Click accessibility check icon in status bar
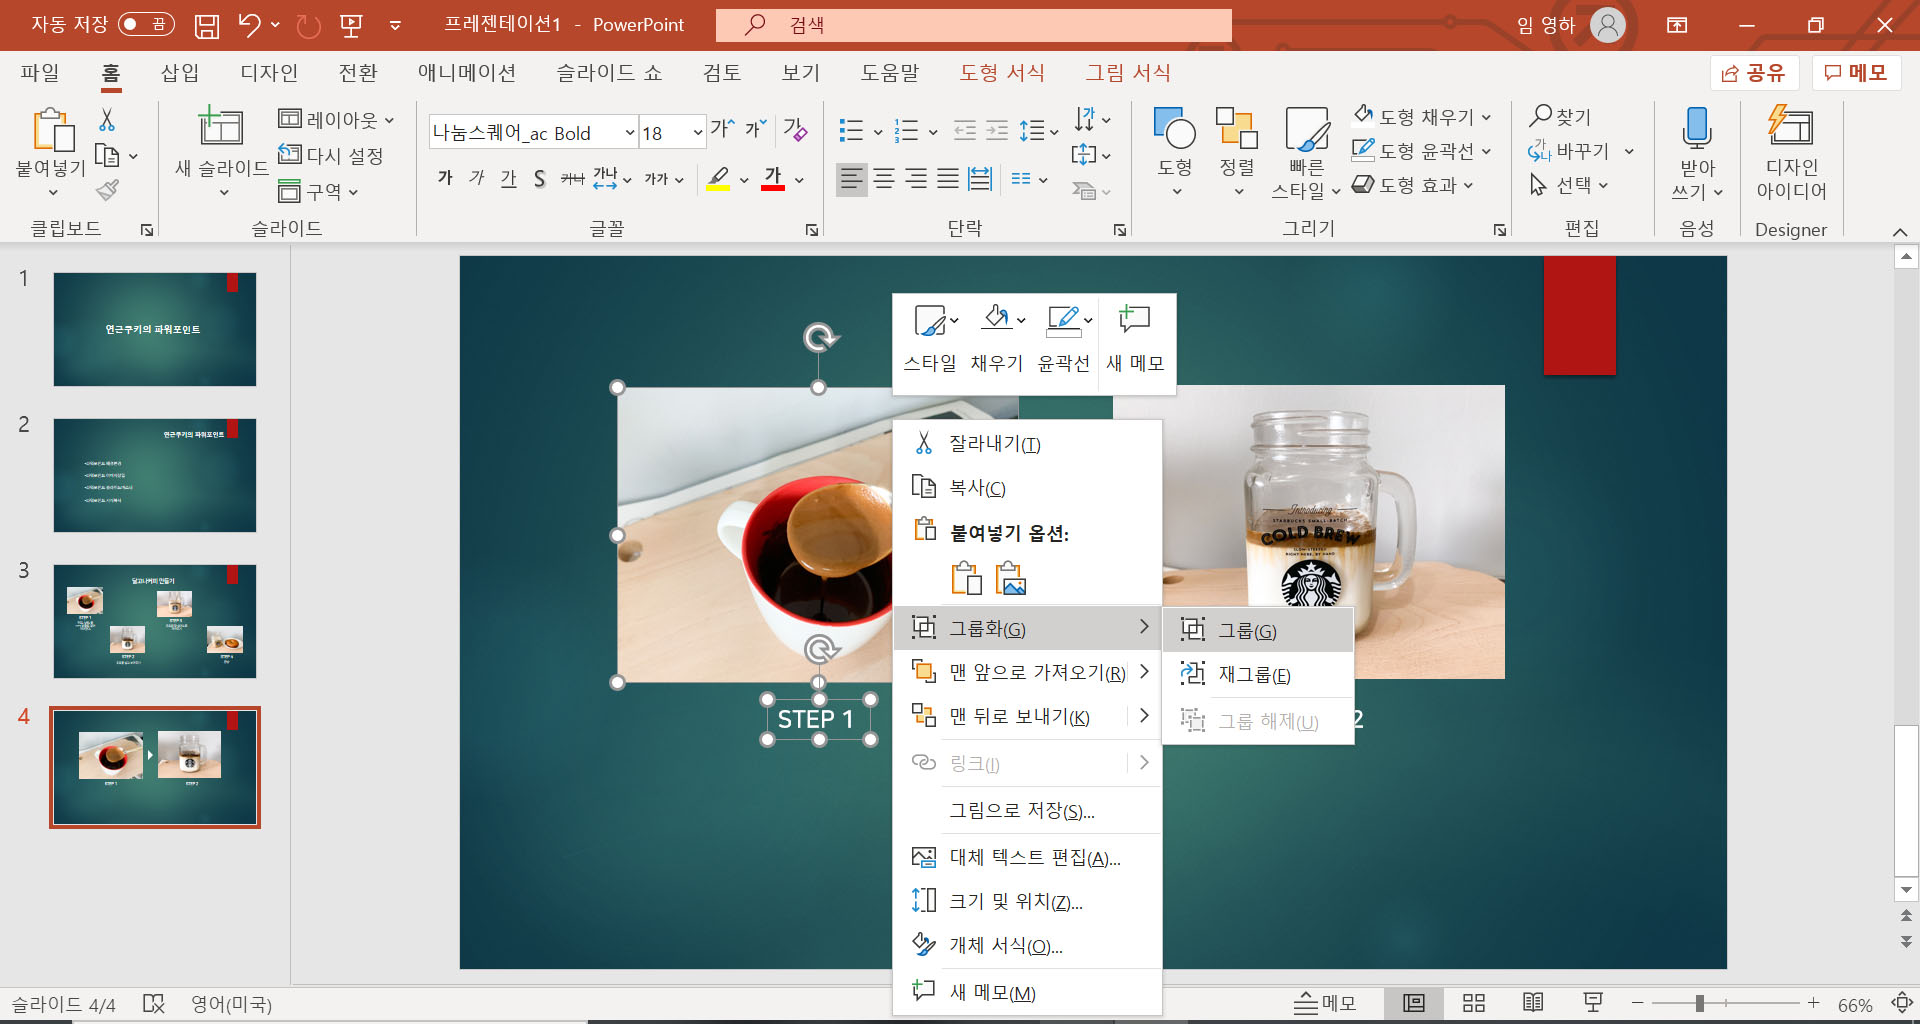The image size is (1920, 1024). click(x=153, y=1003)
